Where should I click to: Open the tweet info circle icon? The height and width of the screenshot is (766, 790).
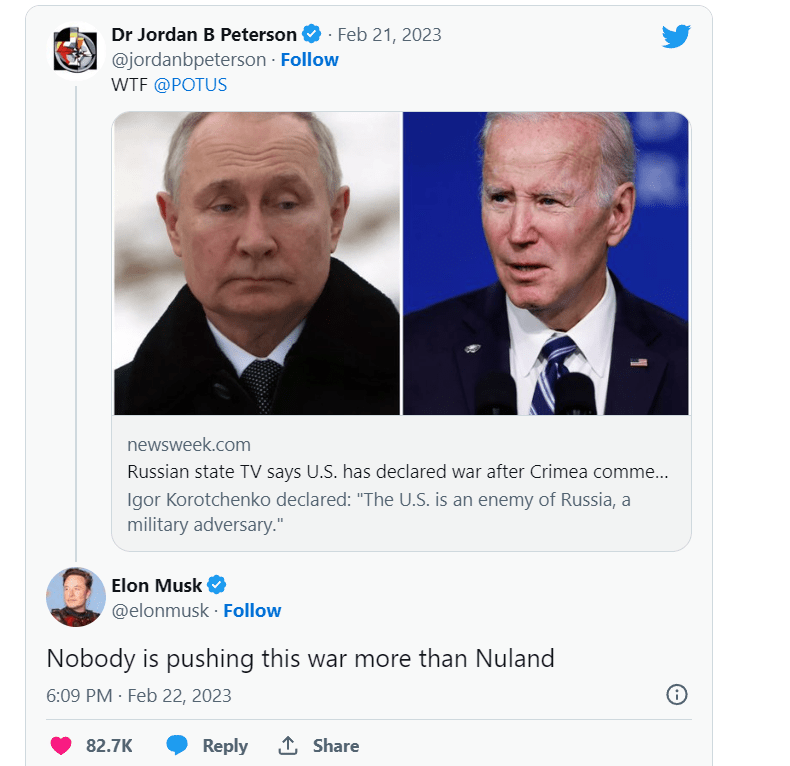(x=677, y=694)
